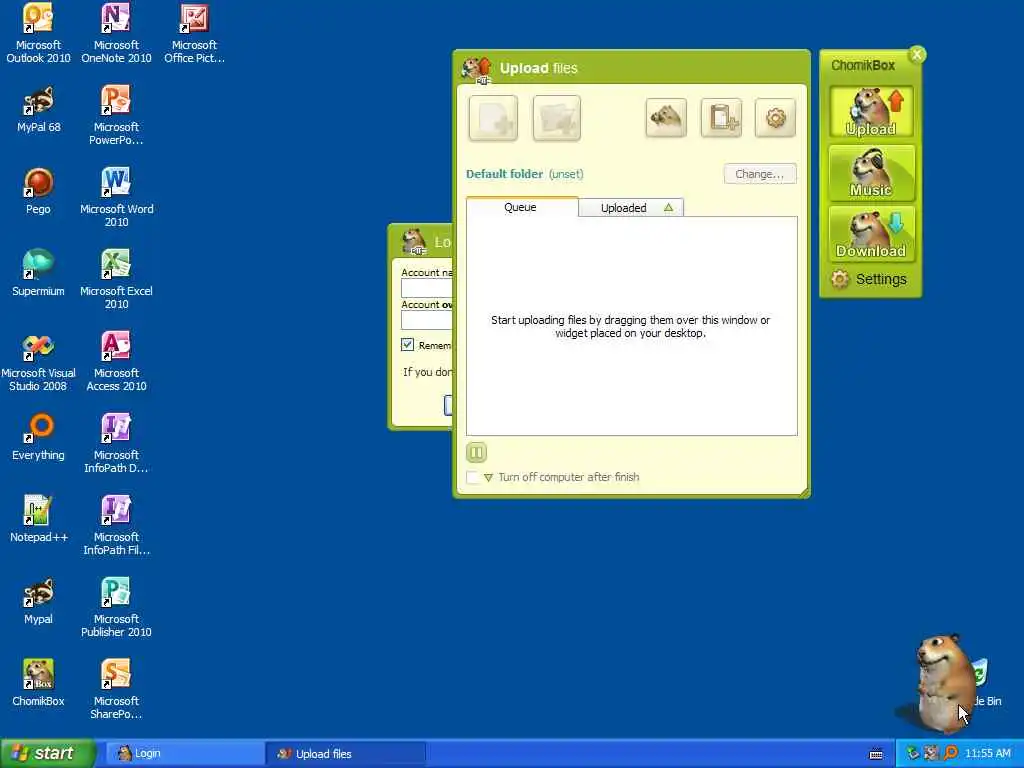The image size is (1024, 768).
Task: Open Pego desktop icon
Action: tap(38, 191)
